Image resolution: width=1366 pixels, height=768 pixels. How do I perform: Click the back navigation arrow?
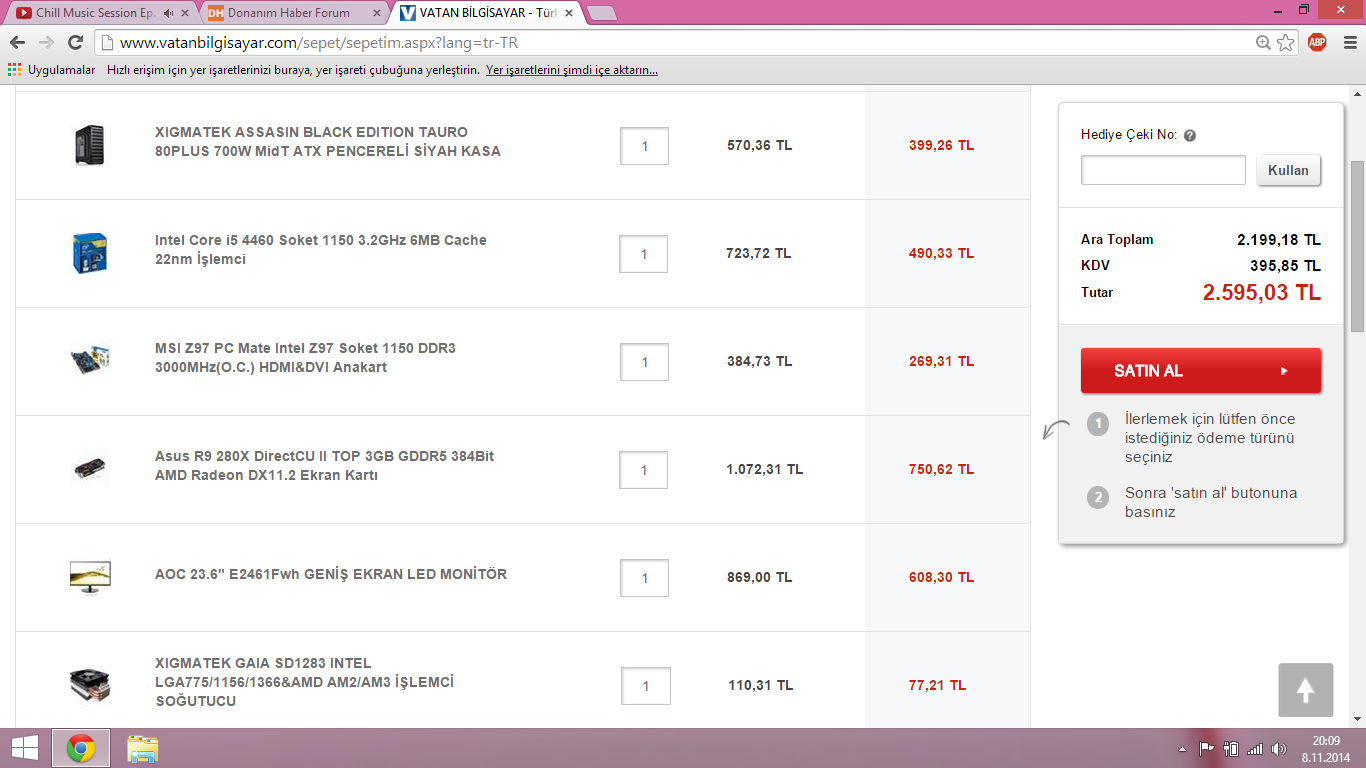click(x=17, y=43)
